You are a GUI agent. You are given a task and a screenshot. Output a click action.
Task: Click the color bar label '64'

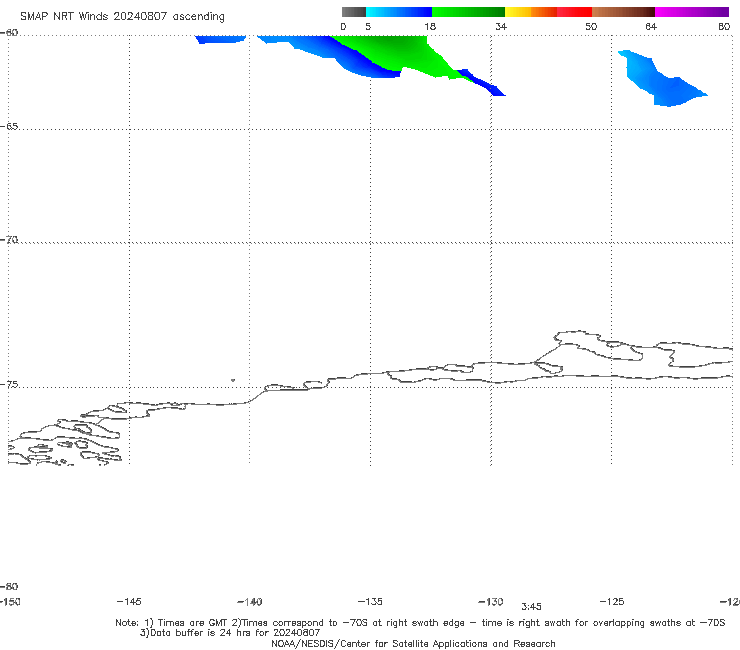coord(651,26)
